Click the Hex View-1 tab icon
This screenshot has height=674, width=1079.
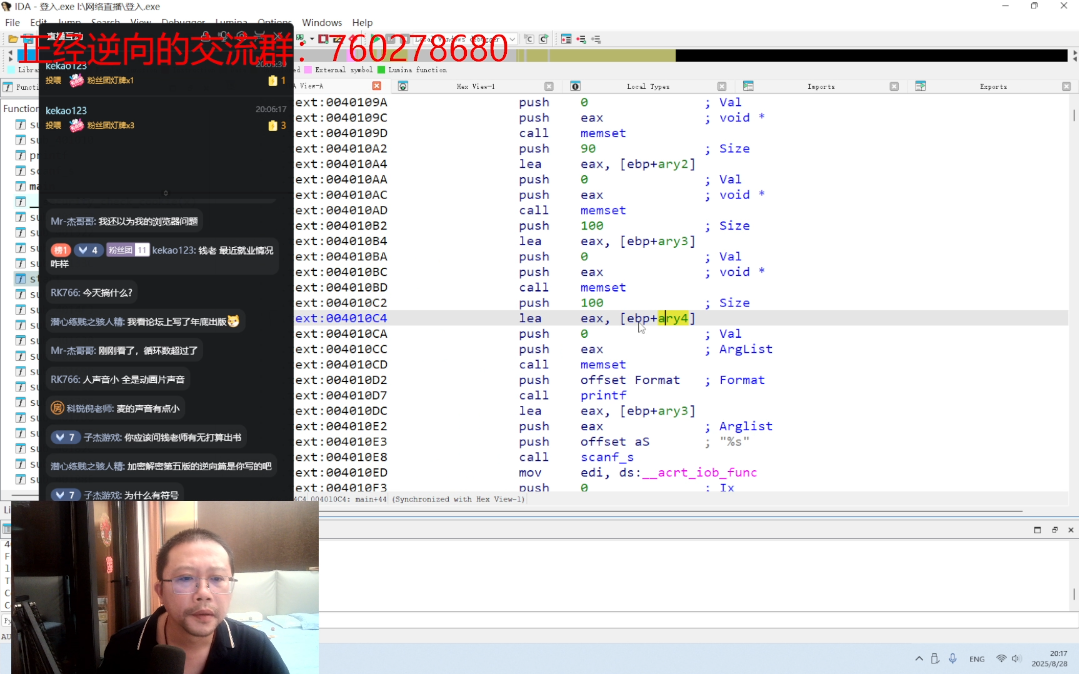pos(403,87)
